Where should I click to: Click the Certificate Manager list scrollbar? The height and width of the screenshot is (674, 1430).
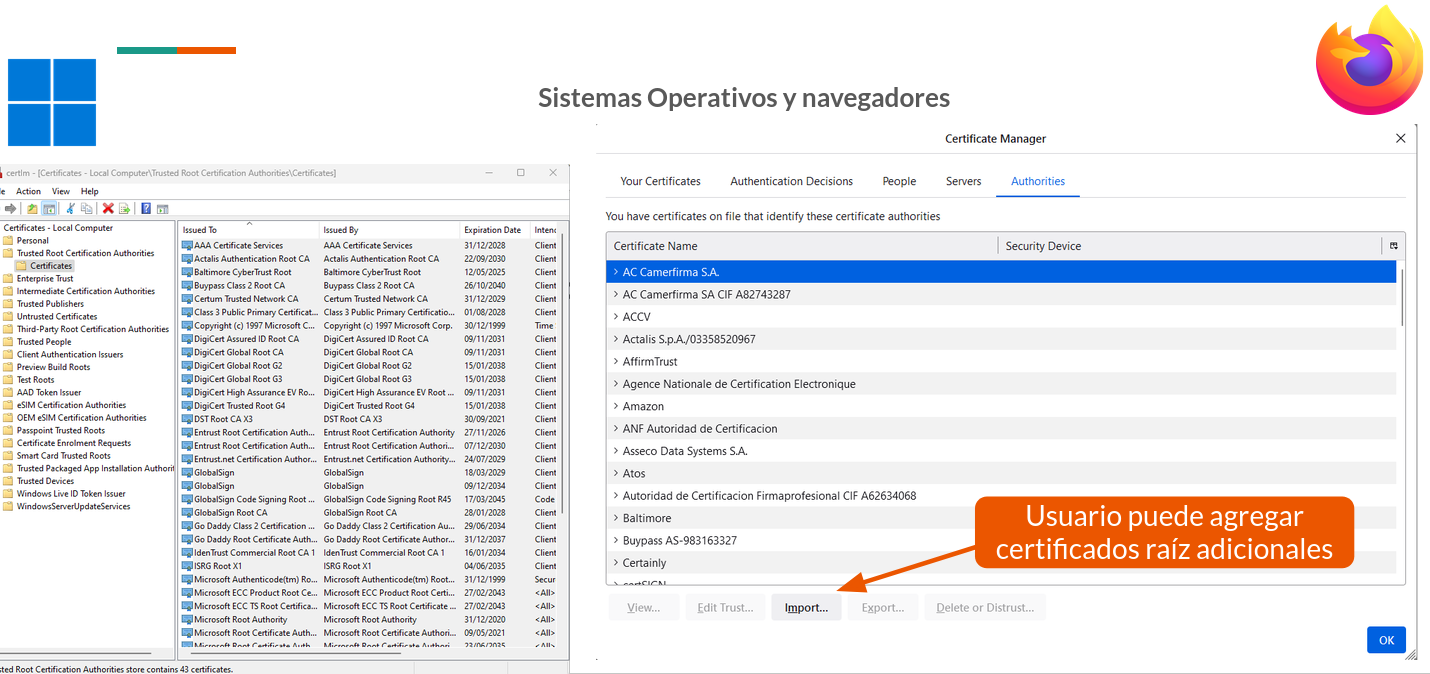tap(1402, 296)
